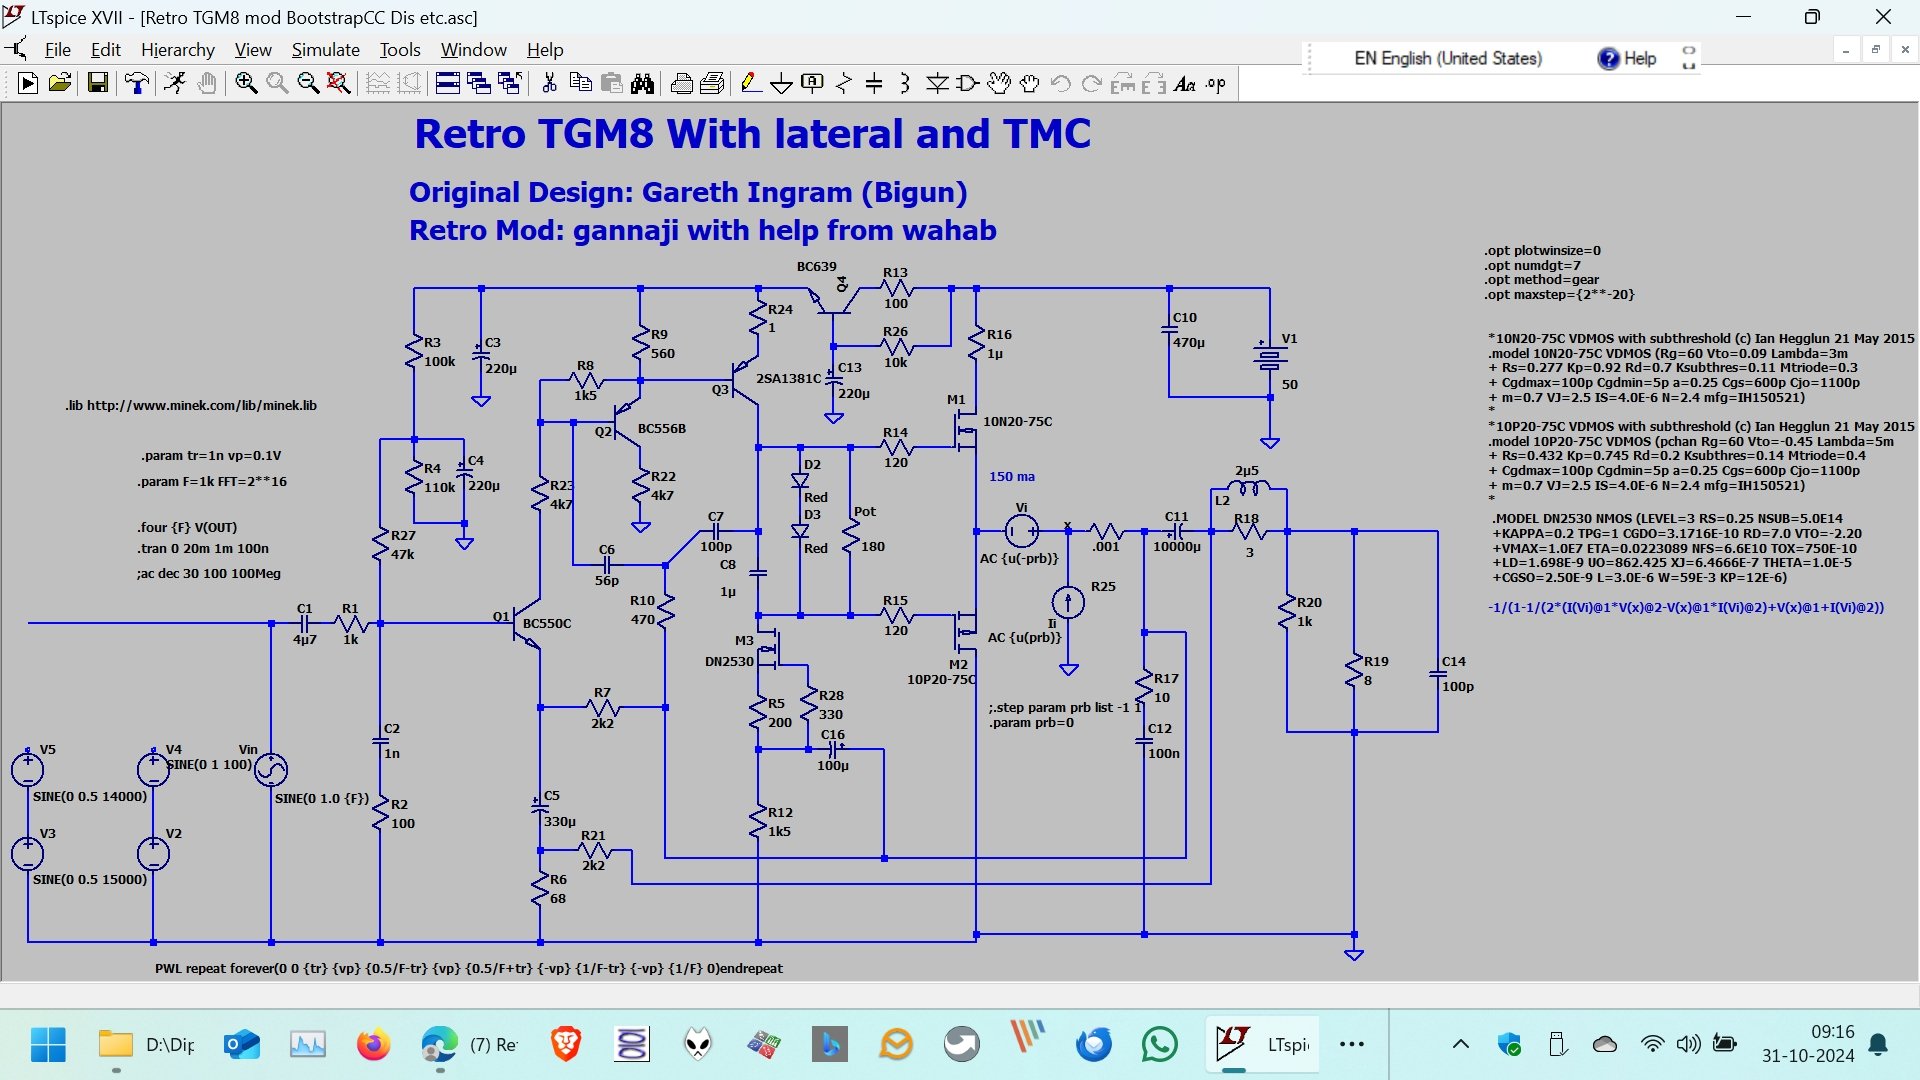Click the '150 ma' blue annotation
1920x1080 pixels.
(x=1012, y=476)
